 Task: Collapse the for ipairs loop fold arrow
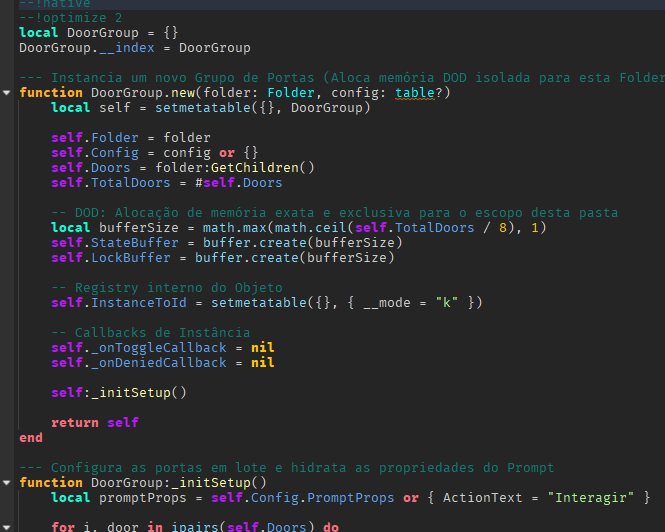[x=6, y=527]
